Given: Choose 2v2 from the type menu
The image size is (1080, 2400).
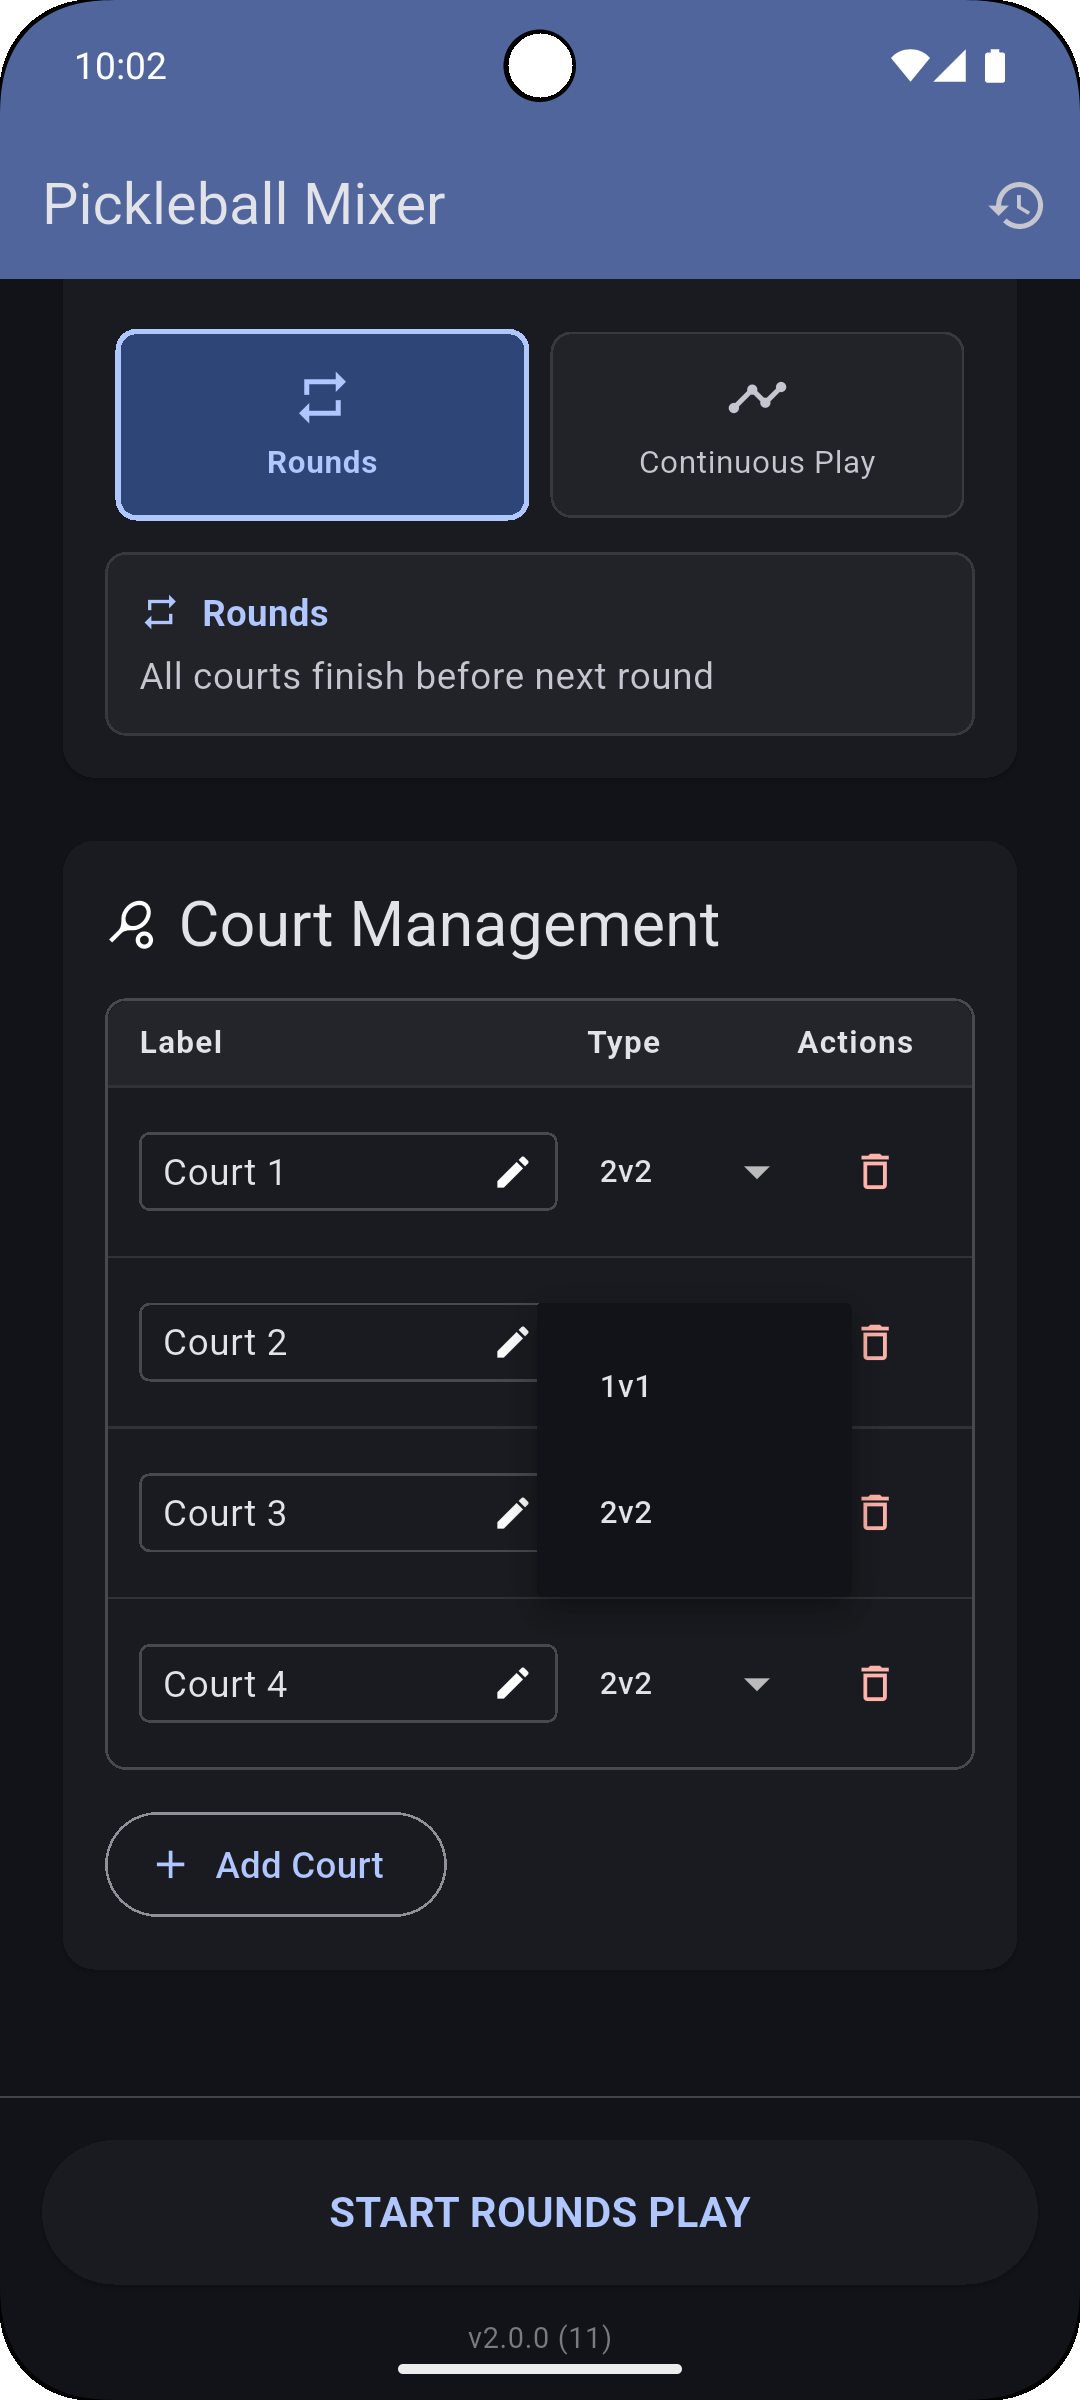Looking at the screenshot, I should click(627, 1512).
